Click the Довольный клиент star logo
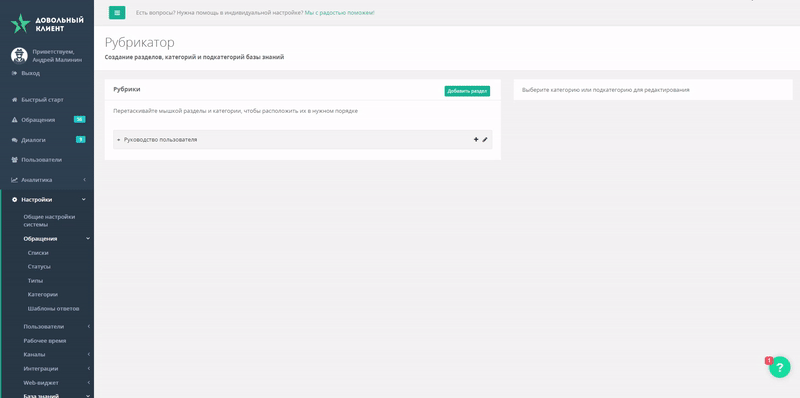 coord(21,23)
